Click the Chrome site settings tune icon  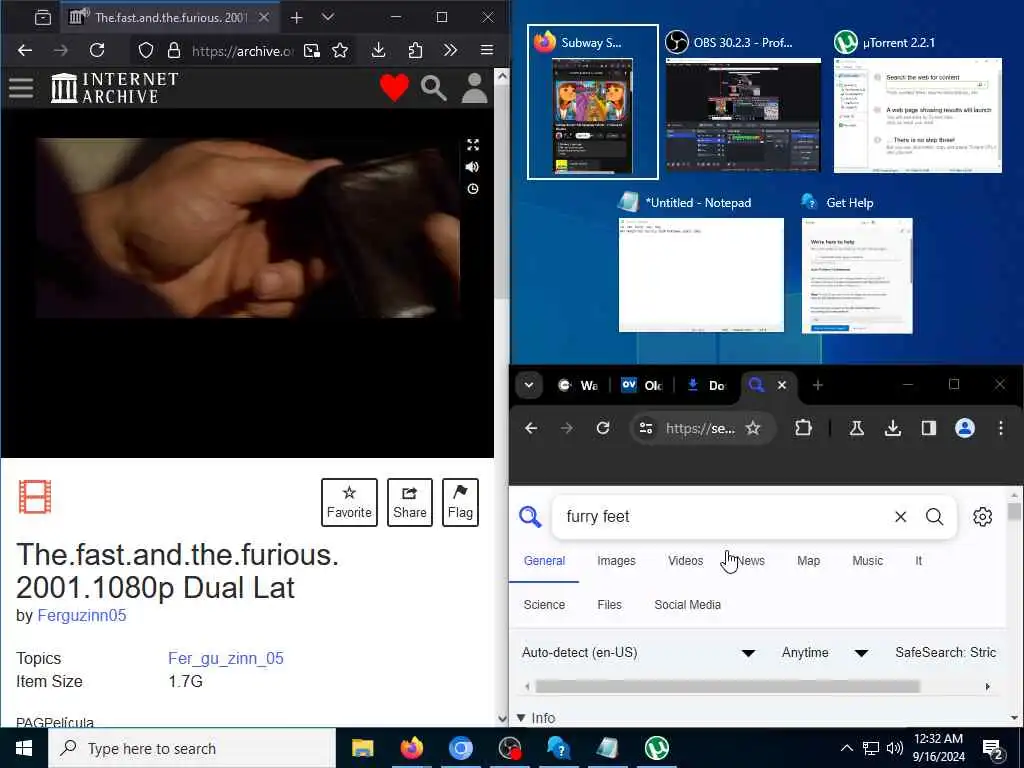point(646,428)
